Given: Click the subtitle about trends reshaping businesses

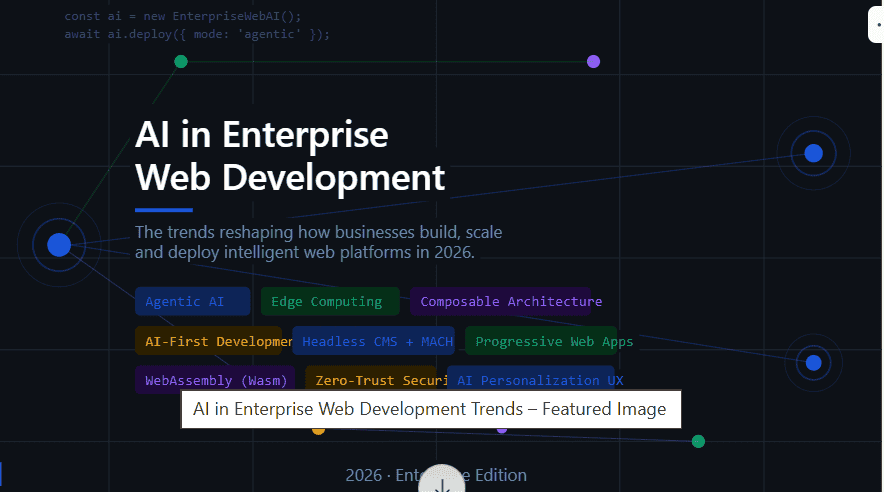Looking at the screenshot, I should pos(319,242).
